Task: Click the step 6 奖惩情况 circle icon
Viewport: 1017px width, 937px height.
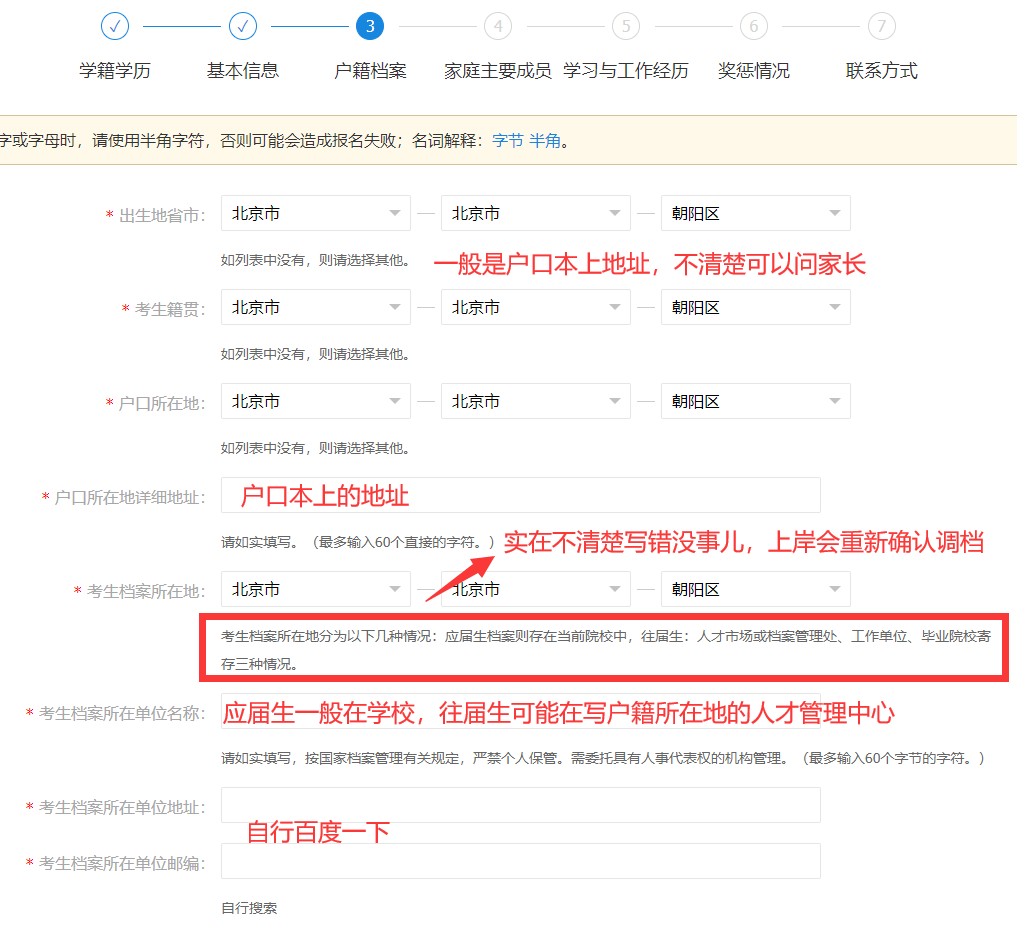Action: [x=753, y=26]
